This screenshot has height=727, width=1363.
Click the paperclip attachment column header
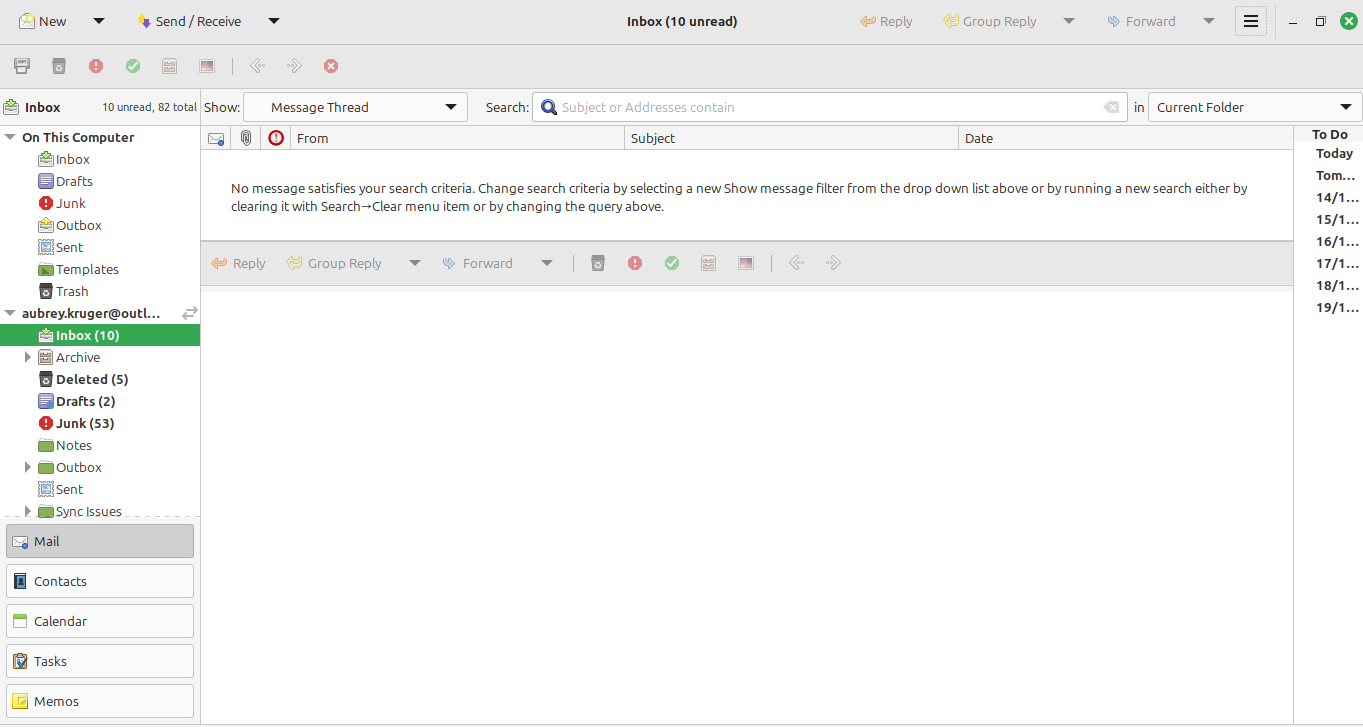[x=246, y=138]
